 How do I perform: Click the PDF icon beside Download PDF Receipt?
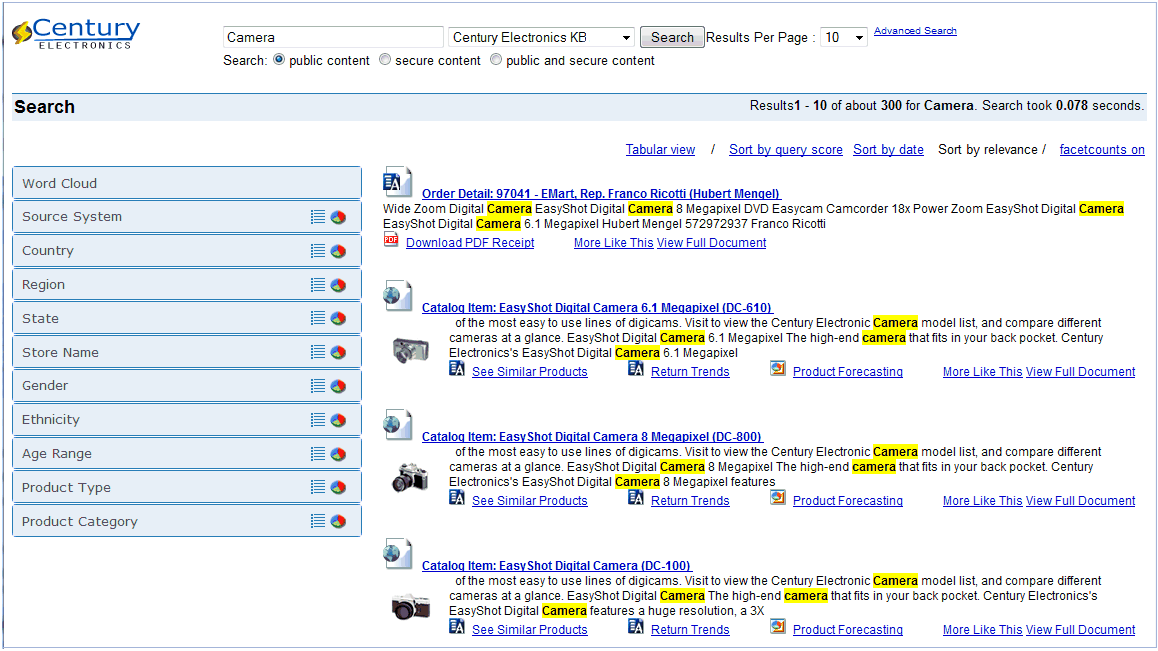(x=391, y=239)
